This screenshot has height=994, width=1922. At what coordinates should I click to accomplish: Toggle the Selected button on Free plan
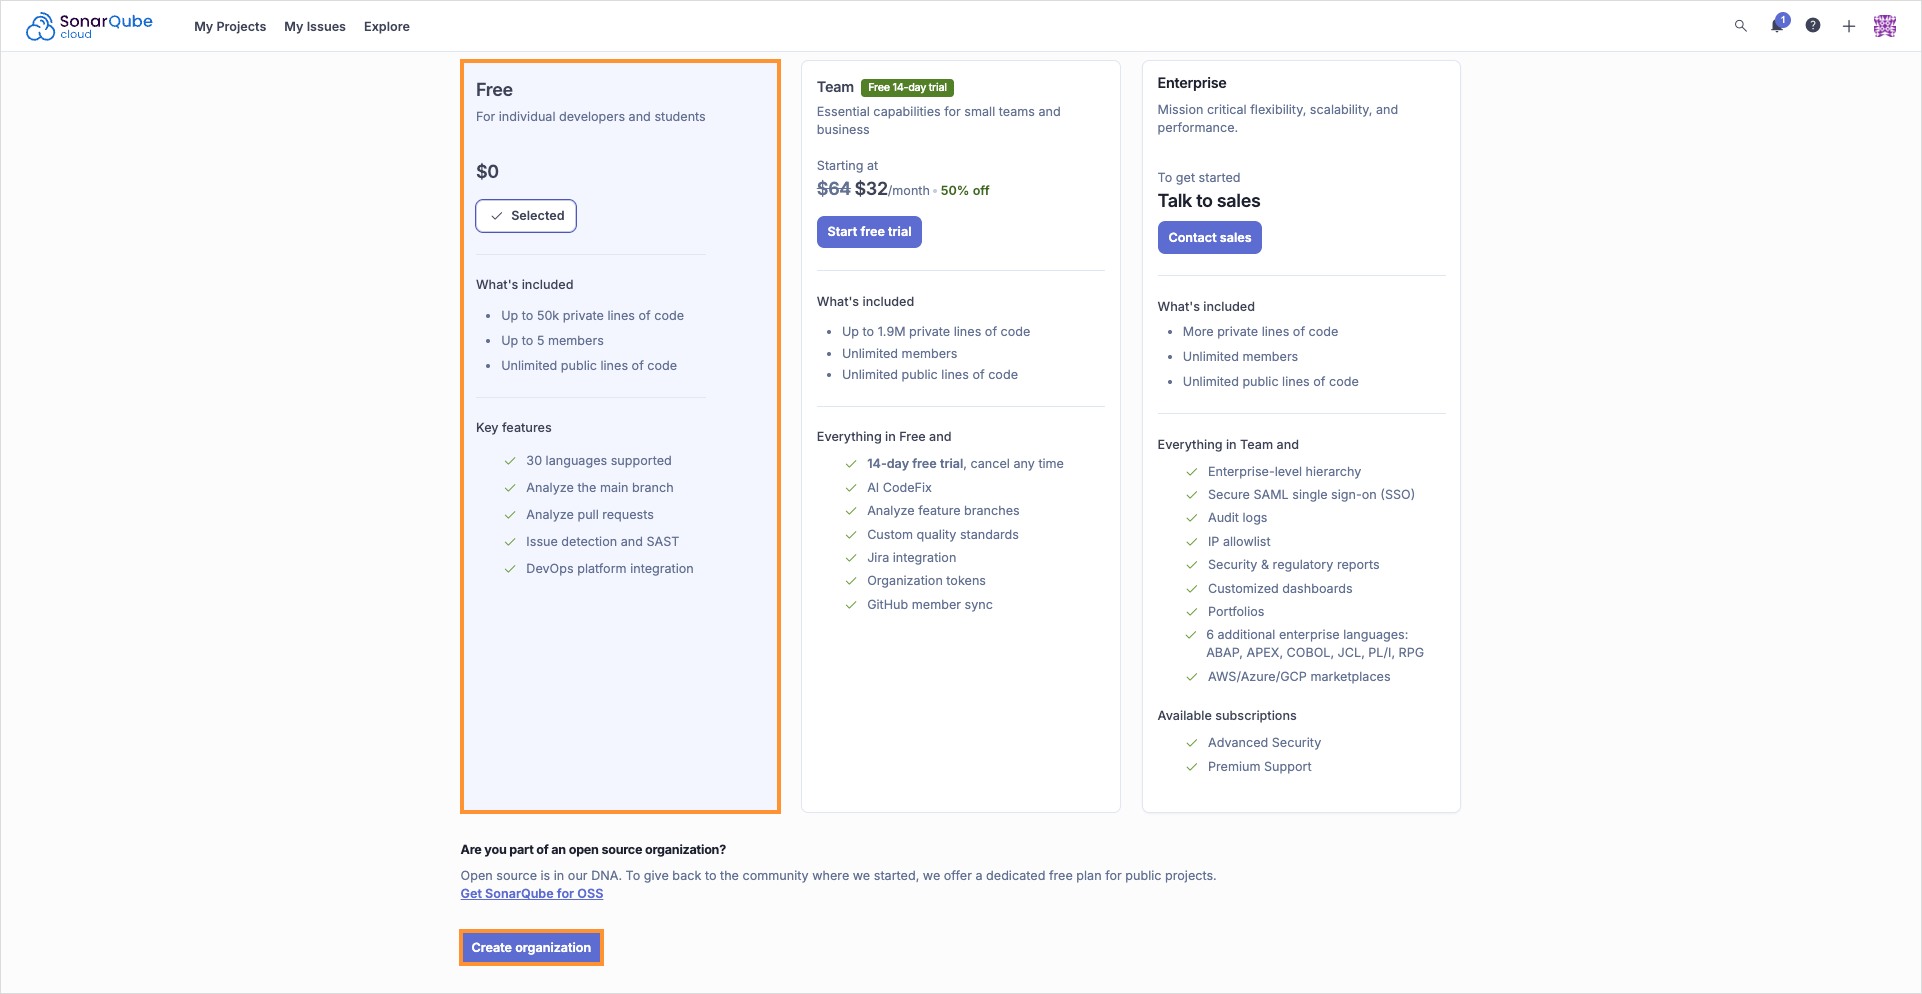tap(526, 216)
